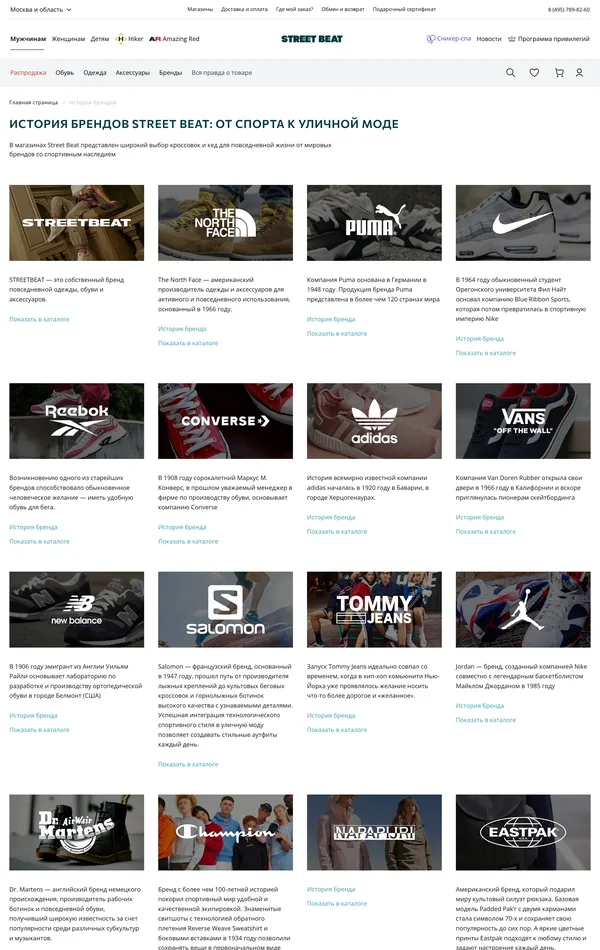
Task: Select the Женщинам tab
Action: point(68,39)
